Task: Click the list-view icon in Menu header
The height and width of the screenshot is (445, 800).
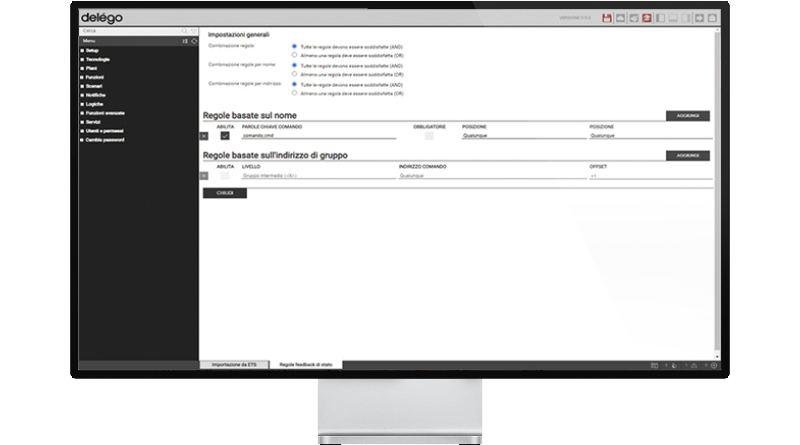Action: tap(185, 41)
